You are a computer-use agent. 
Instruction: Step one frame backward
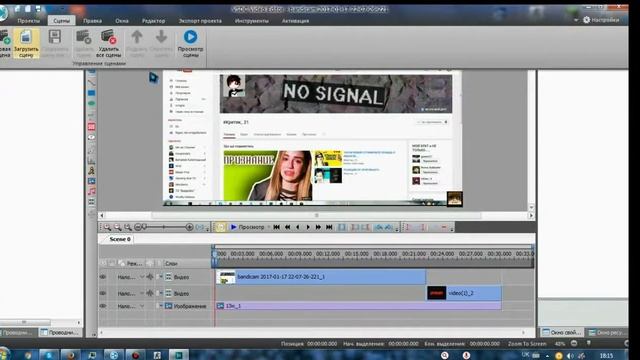point(298,227)
